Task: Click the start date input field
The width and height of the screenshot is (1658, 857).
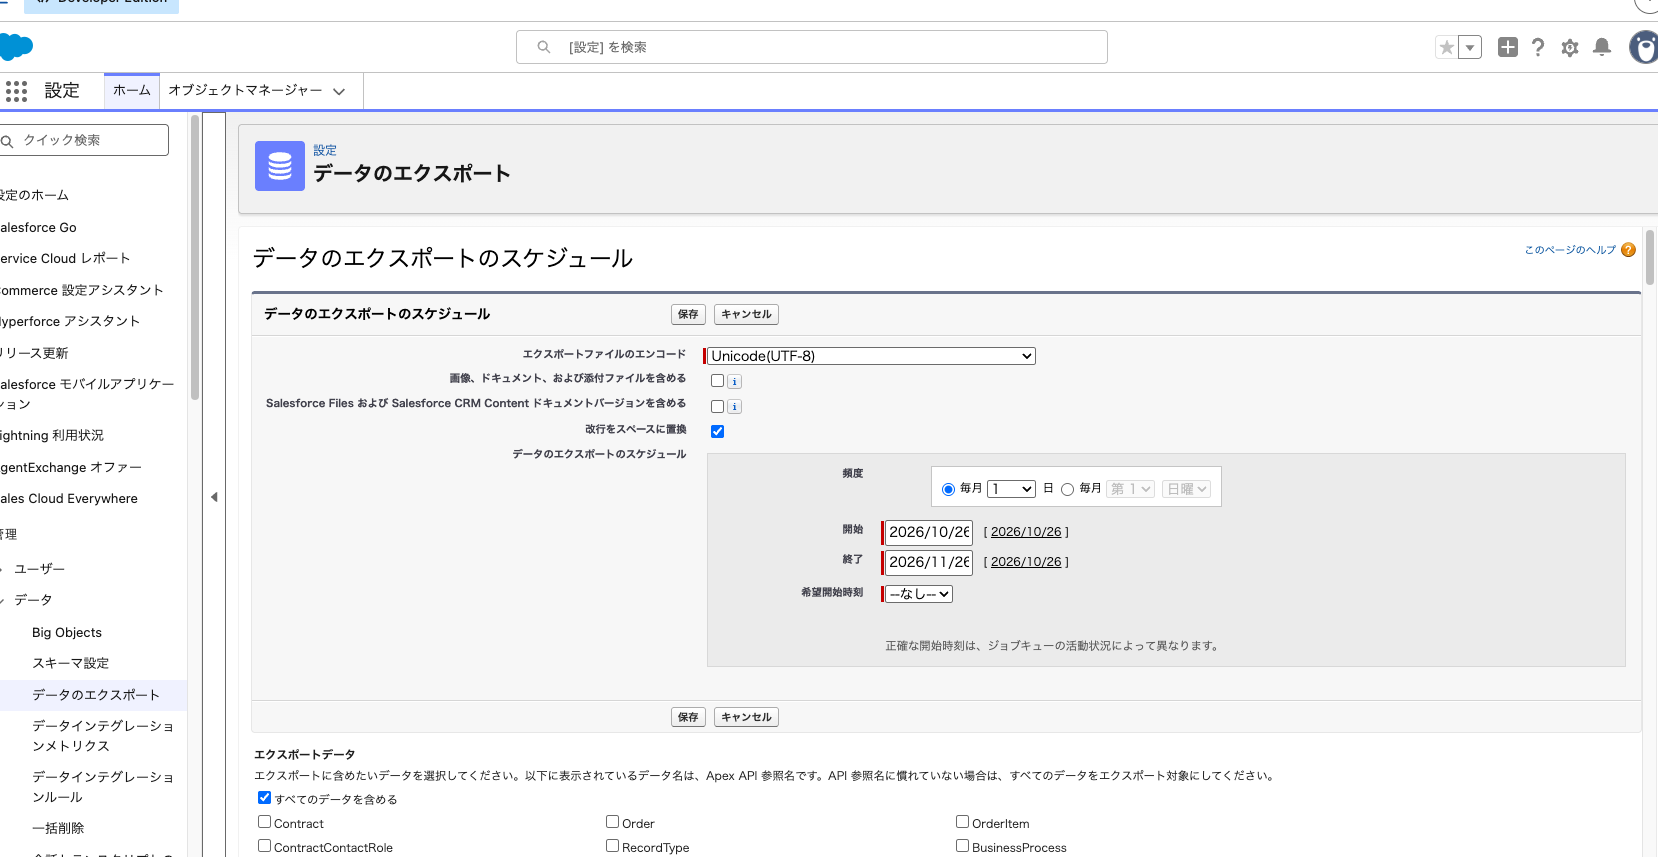Action: click(929, 532)
